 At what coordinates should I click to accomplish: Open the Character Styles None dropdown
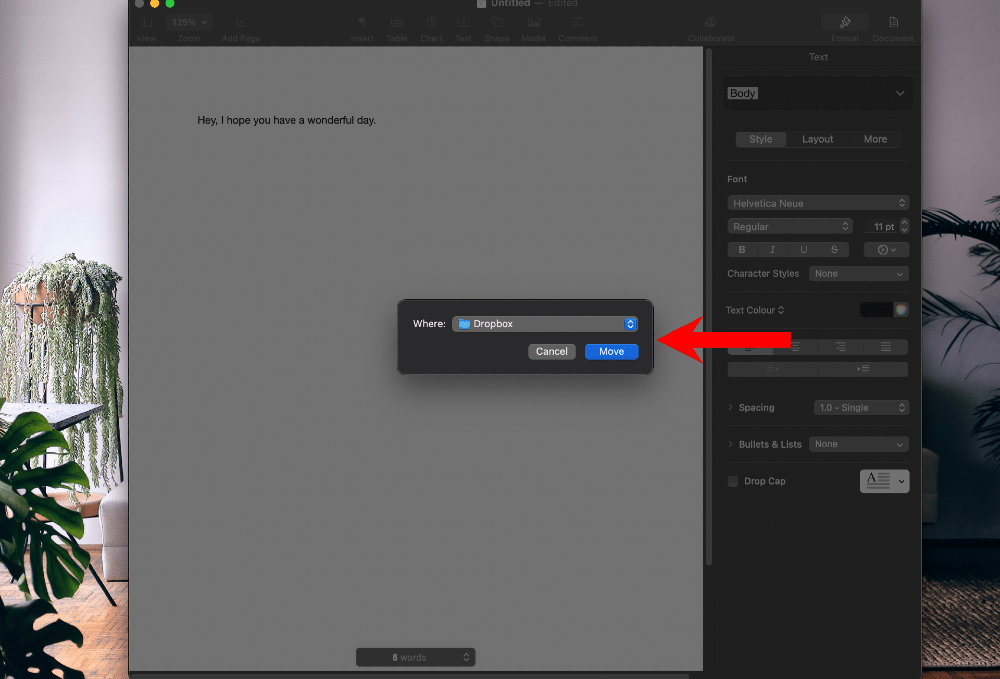point(858,274)
